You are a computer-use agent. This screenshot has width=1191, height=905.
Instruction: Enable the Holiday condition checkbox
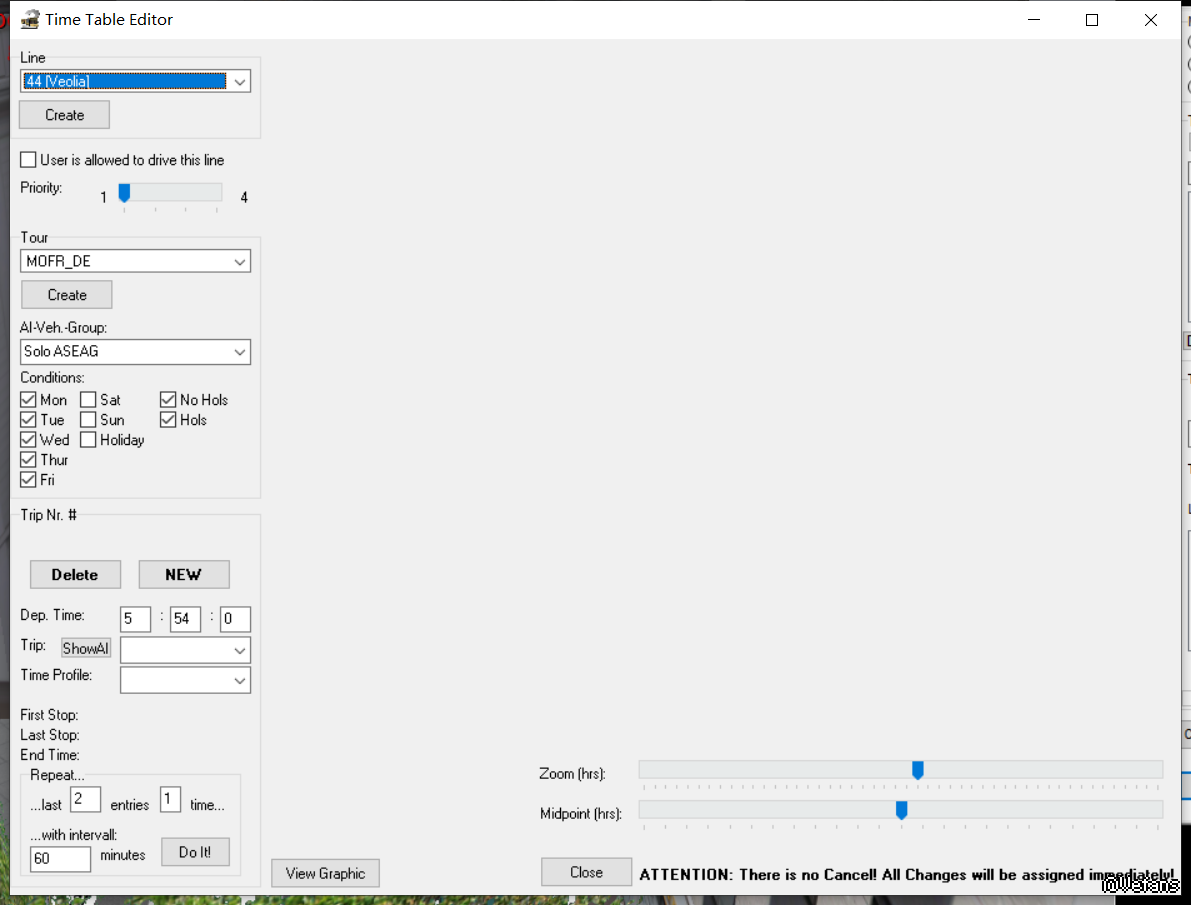pos(88,439)
